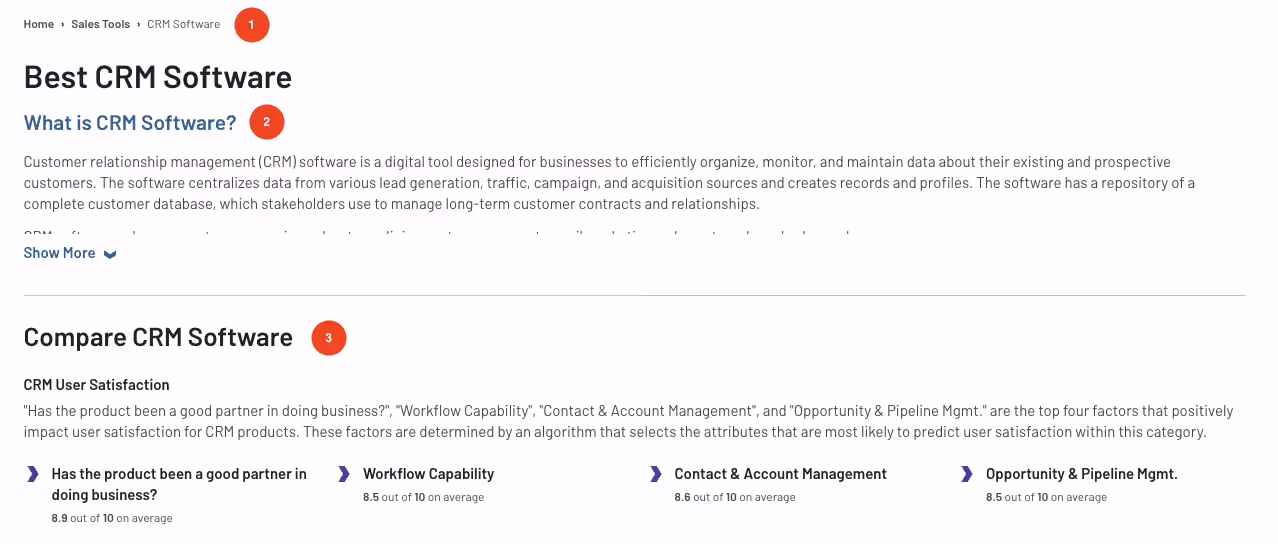Viewport: 1278px width, 544px height.
Task: Select the Opportunity & Pipeline Mgmt. factor
Action: tap(1081, 474)
